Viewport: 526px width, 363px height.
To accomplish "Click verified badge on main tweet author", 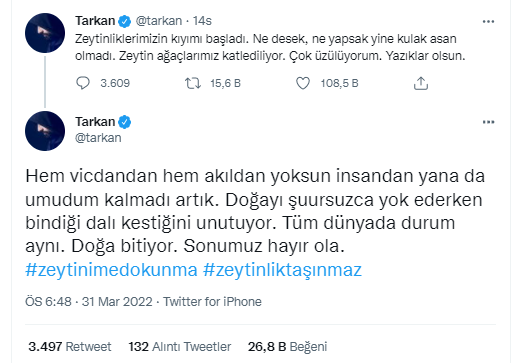I will tap(125, 122).
